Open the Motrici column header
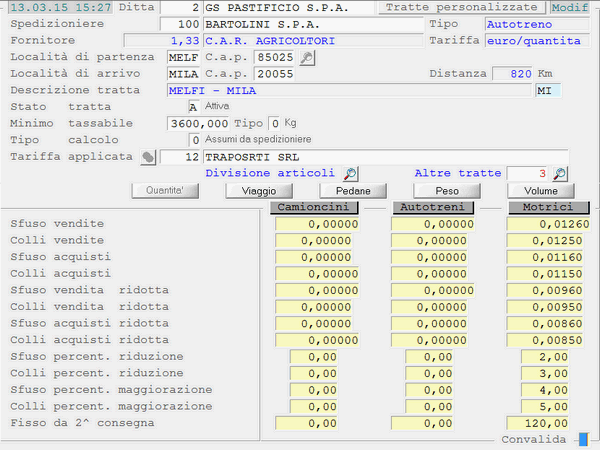The height and width of the screenshot is (450, 600). 548,207
